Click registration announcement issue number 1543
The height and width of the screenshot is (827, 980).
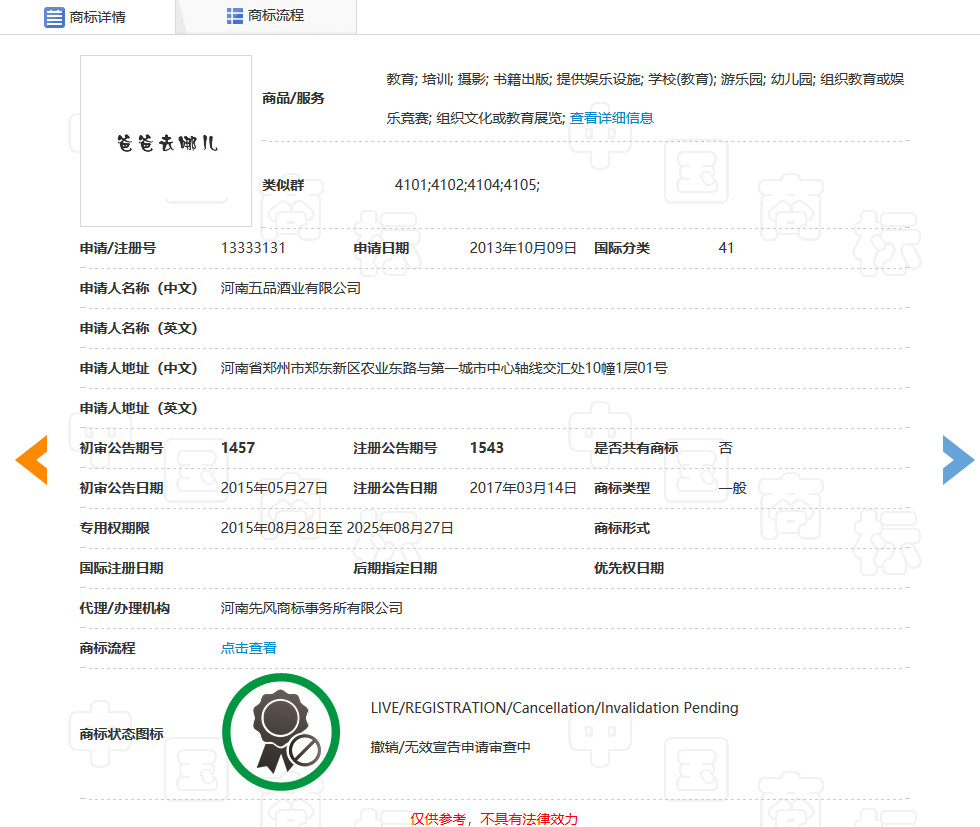pyautogui.click(x=487, y=448)
